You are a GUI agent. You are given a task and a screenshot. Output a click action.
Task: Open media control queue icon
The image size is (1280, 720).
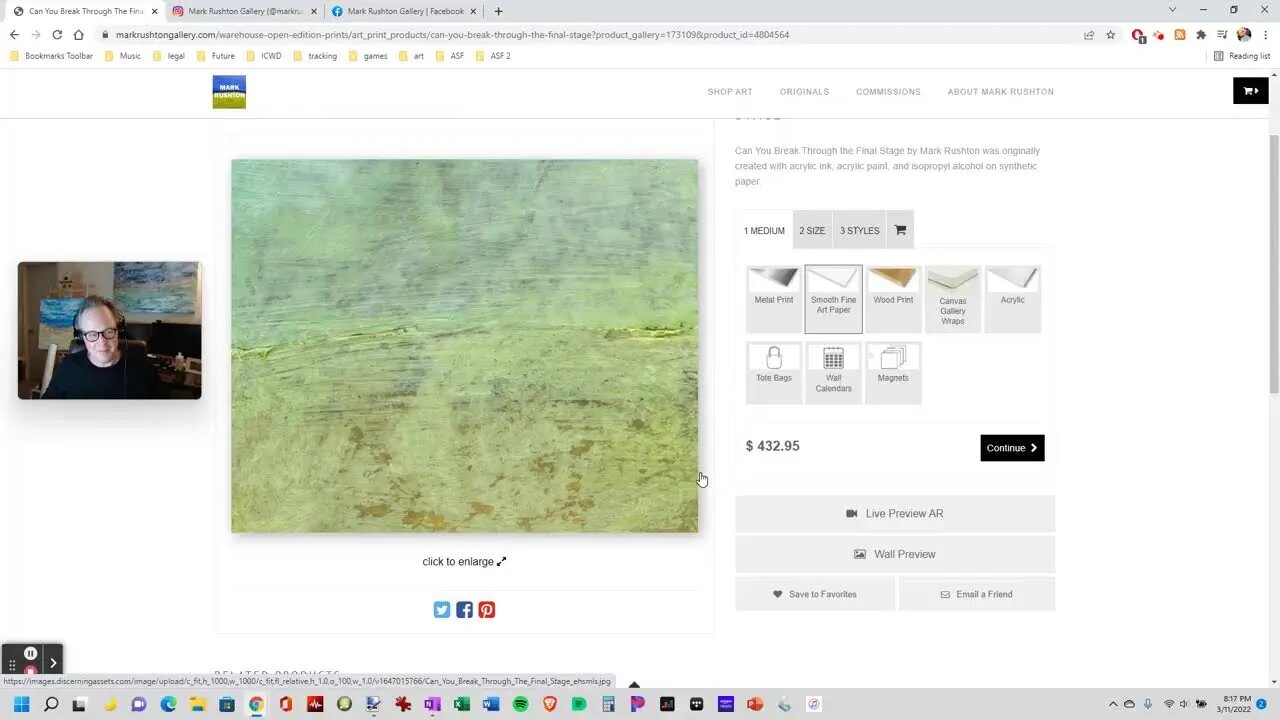pyautogui.click(x=1222, y=35)
